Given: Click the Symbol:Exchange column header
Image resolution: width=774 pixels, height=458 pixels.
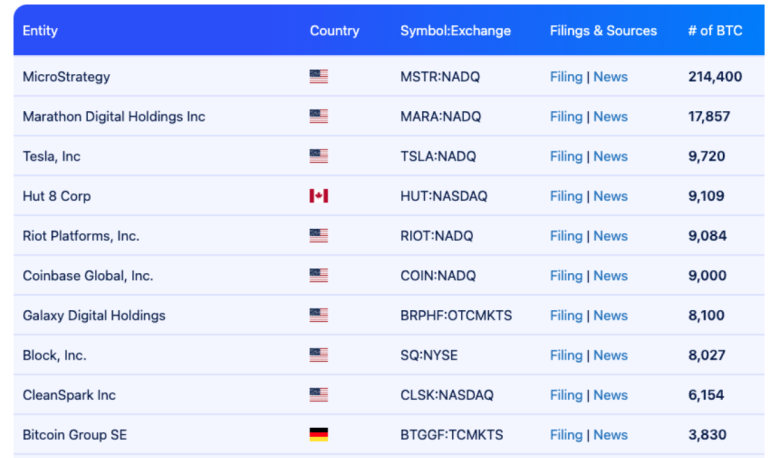Looking at the screenshot, I should [x=455, y=31].
